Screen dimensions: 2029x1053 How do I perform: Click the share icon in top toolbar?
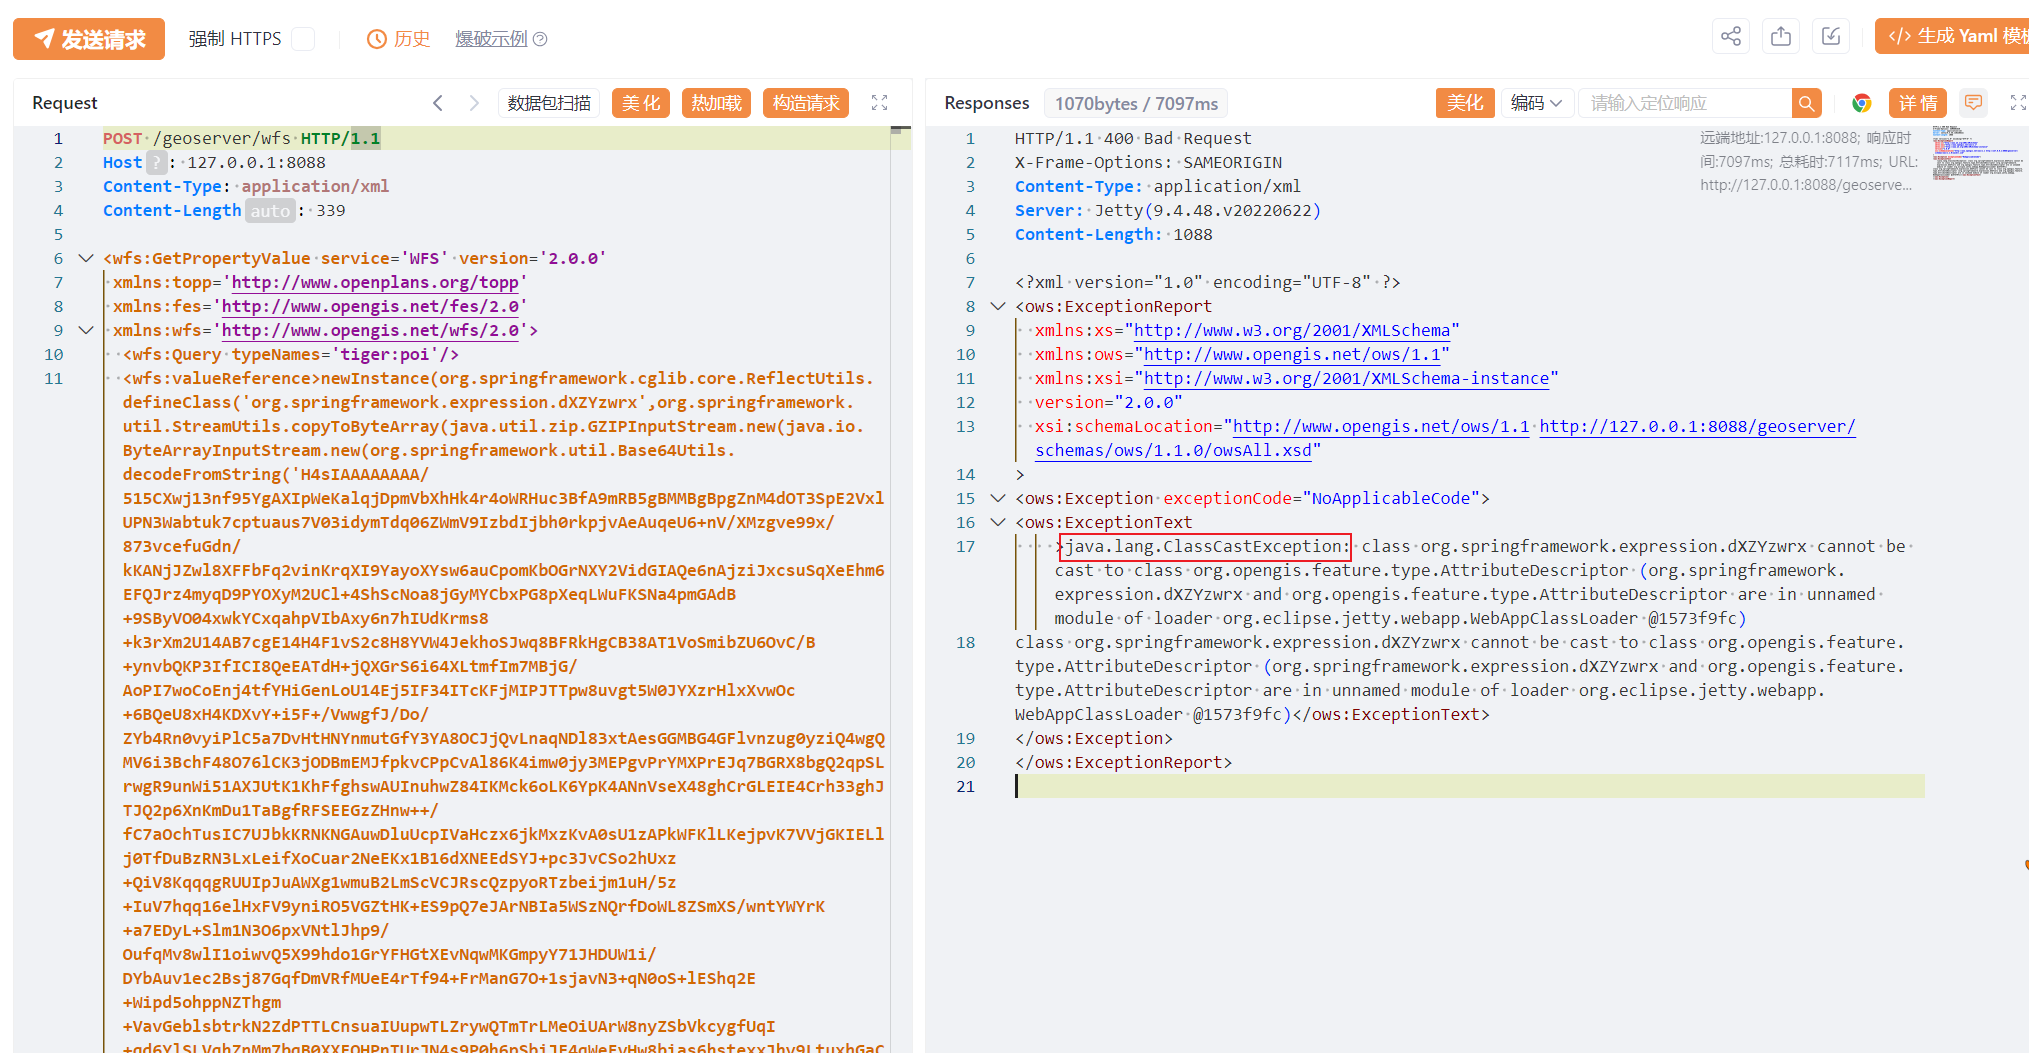(1731, 37)
